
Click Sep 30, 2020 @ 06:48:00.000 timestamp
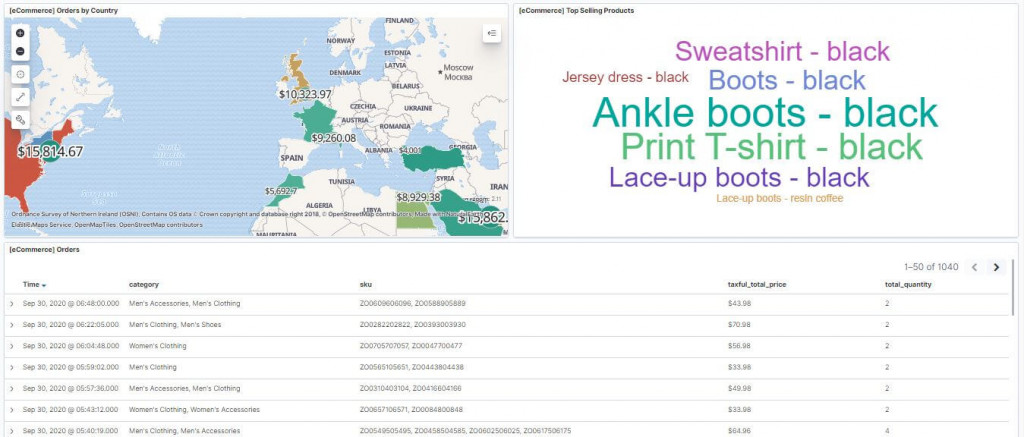tap(71, 304)
